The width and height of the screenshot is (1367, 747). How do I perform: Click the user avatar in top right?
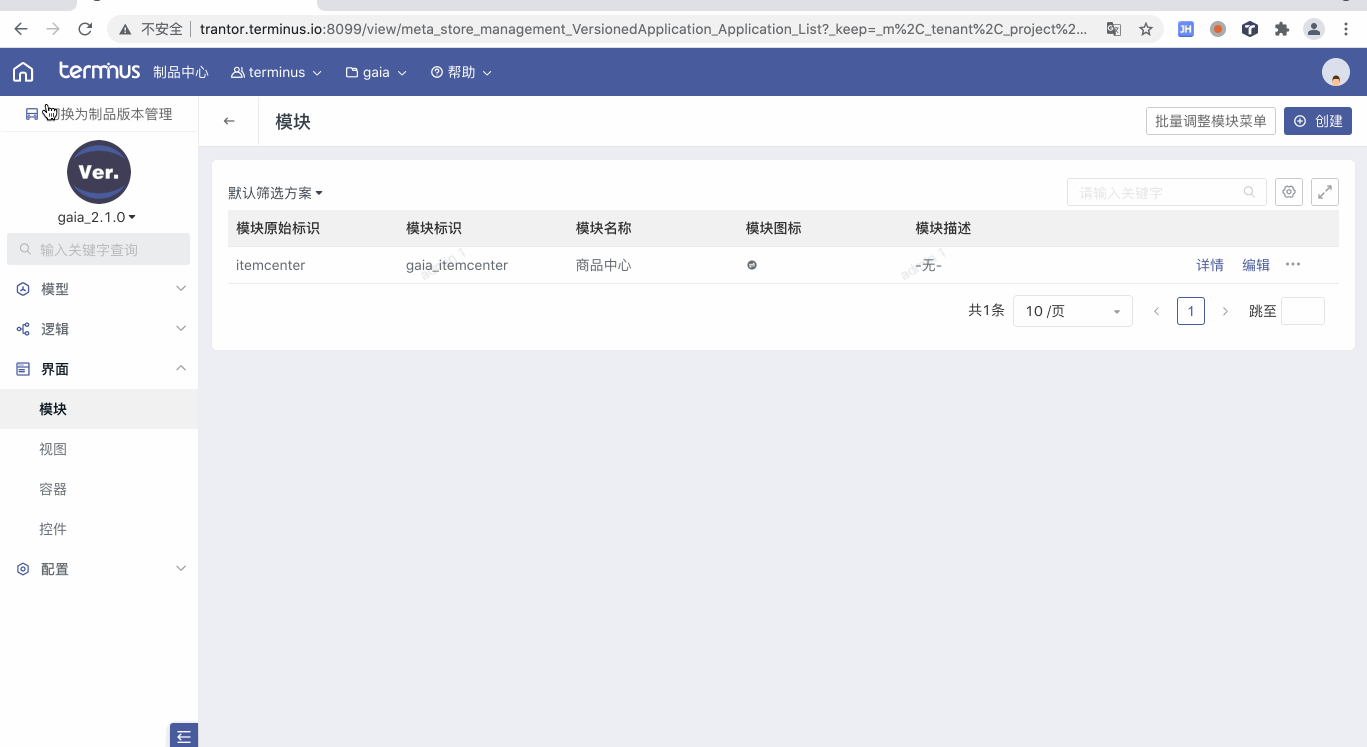tap(1335, 72)
